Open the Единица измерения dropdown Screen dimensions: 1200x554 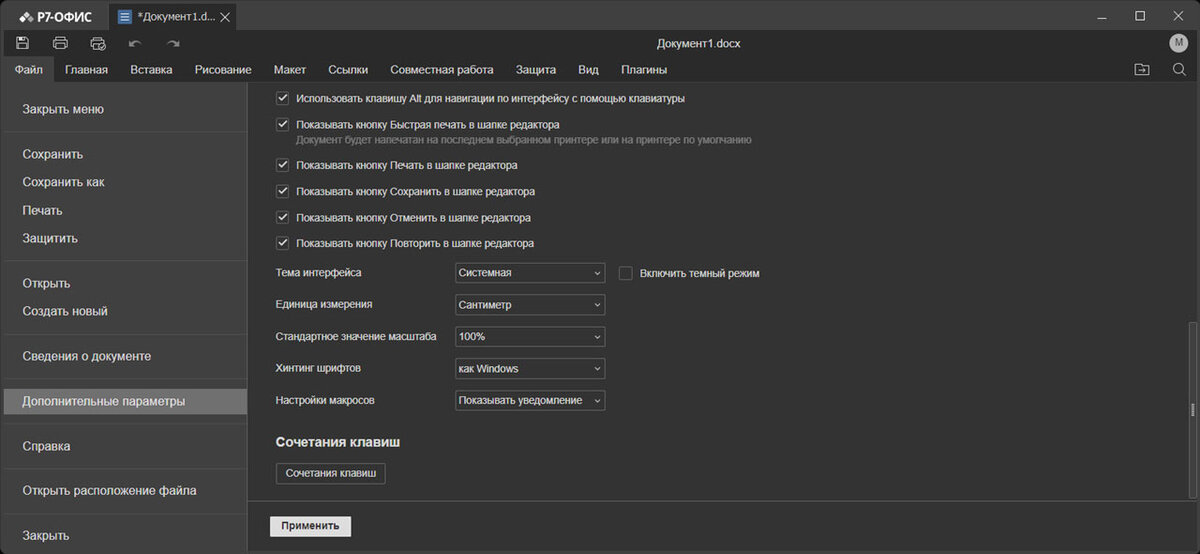coord(530,304)
